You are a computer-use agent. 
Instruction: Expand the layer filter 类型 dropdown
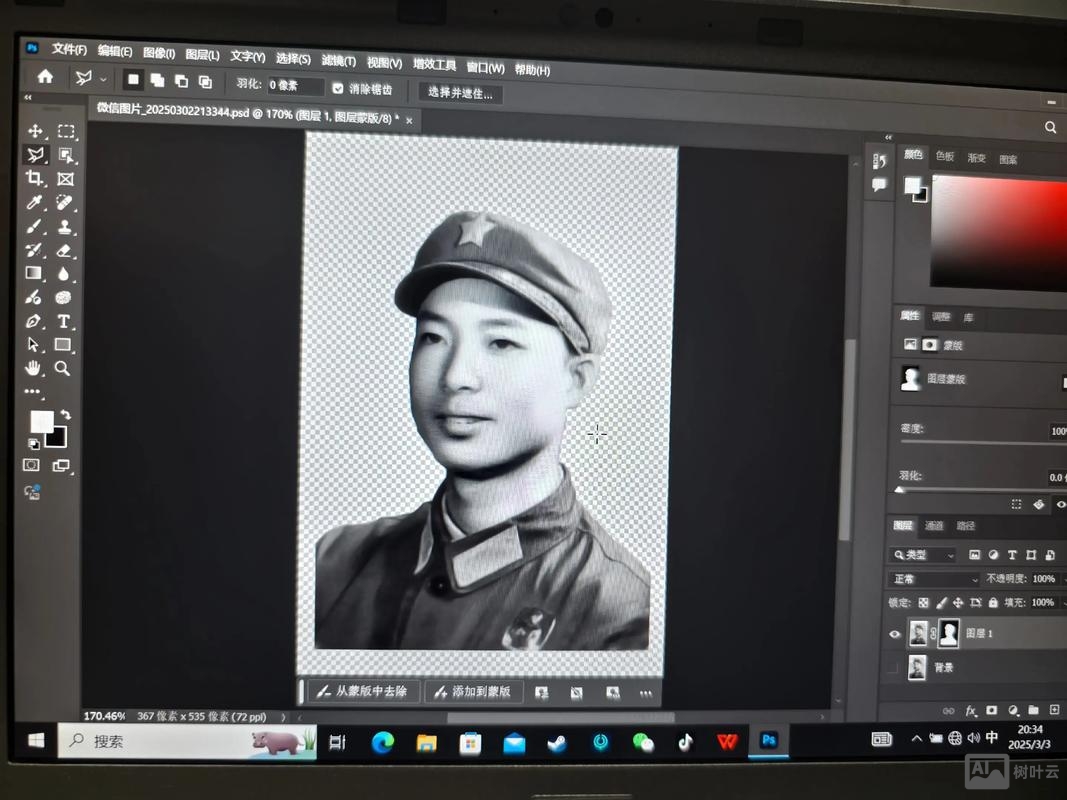pyautogui.click(x=949, y=556)
